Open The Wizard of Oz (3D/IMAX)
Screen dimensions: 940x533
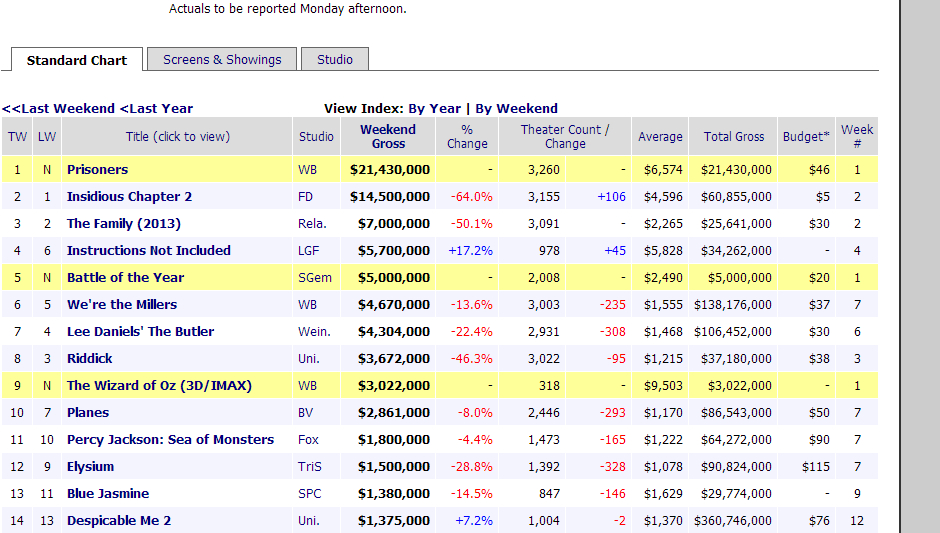(x=159, y=386)
